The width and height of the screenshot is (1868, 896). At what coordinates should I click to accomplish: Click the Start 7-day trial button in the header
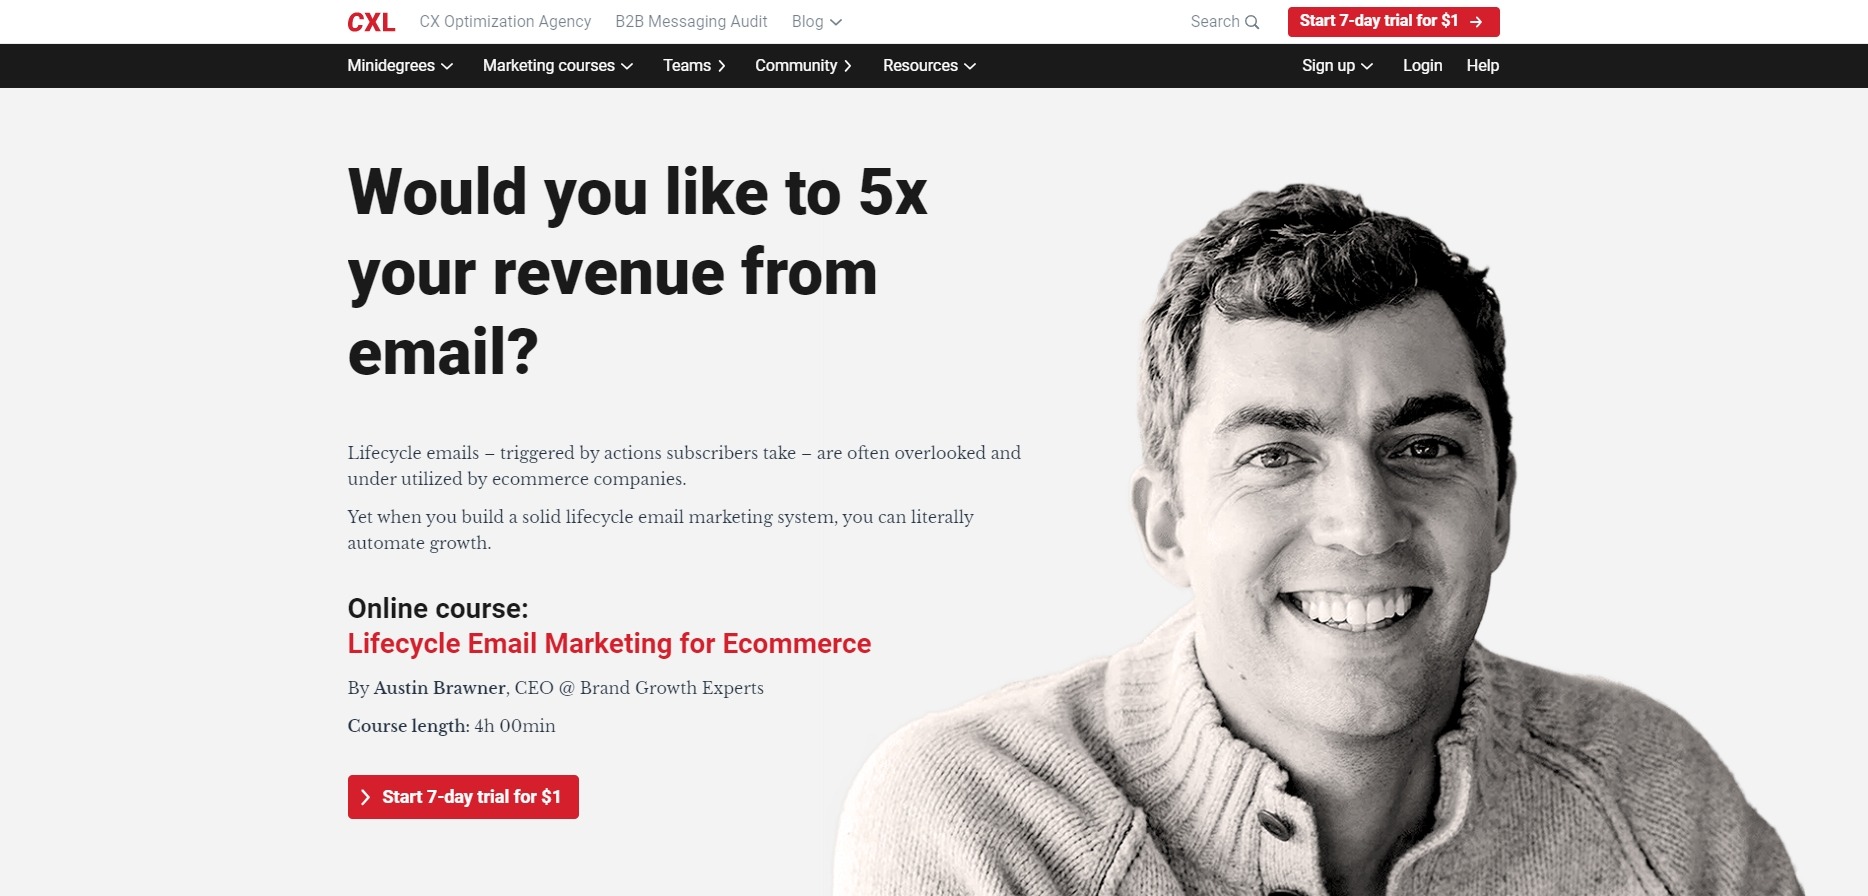point(1393,22)
